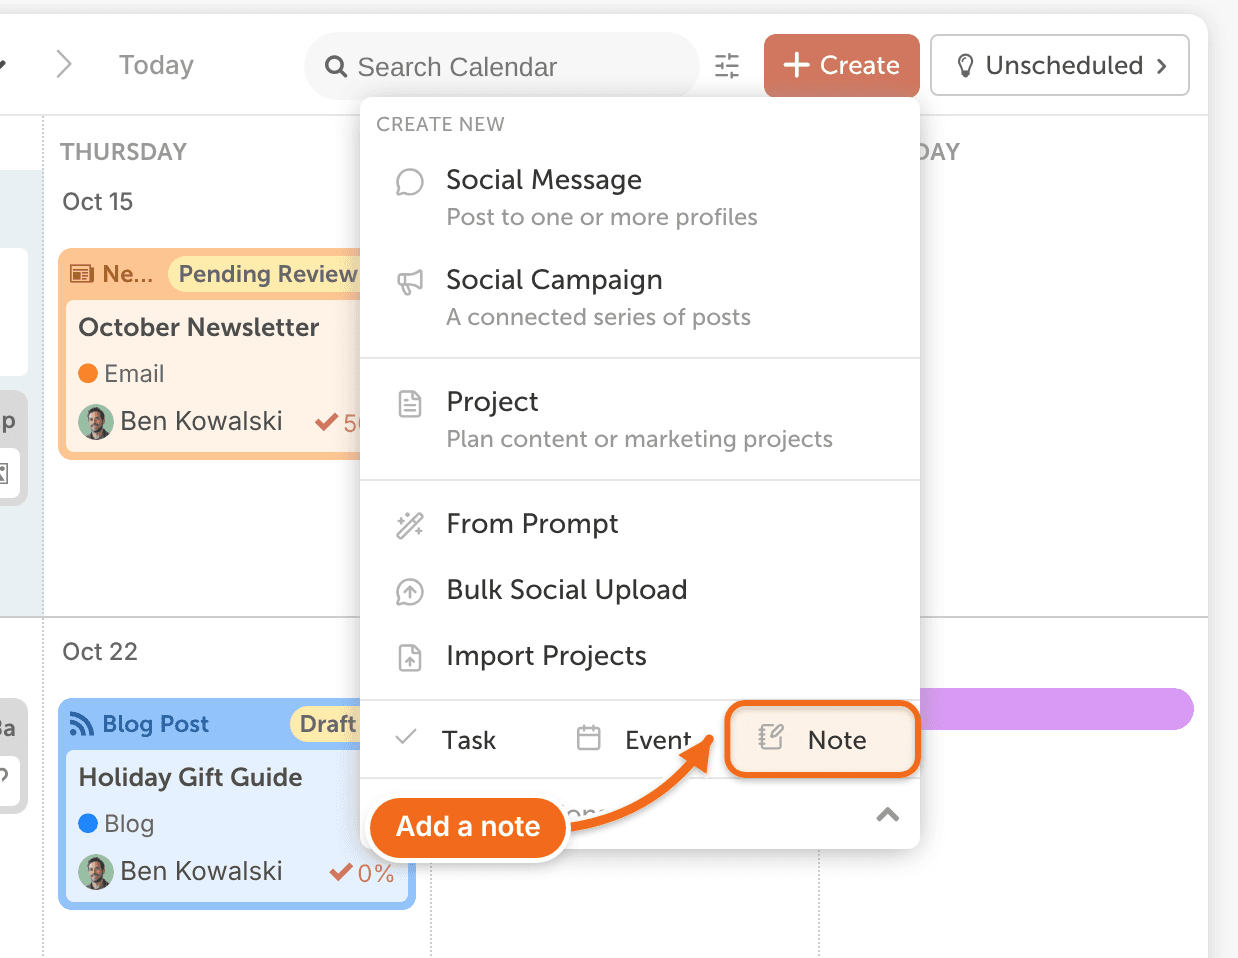This screenshot has width=1238, height=958.
Task: Click 'Post to one or more profiles' text
Action: pos(602,217)
